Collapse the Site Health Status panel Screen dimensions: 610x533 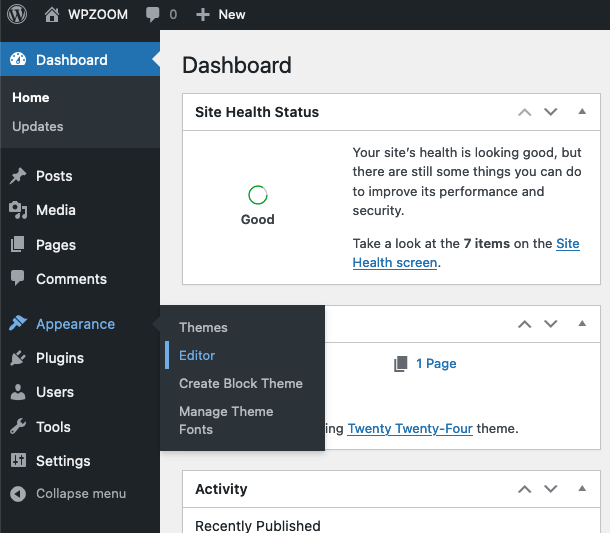[x=582, y=112]
